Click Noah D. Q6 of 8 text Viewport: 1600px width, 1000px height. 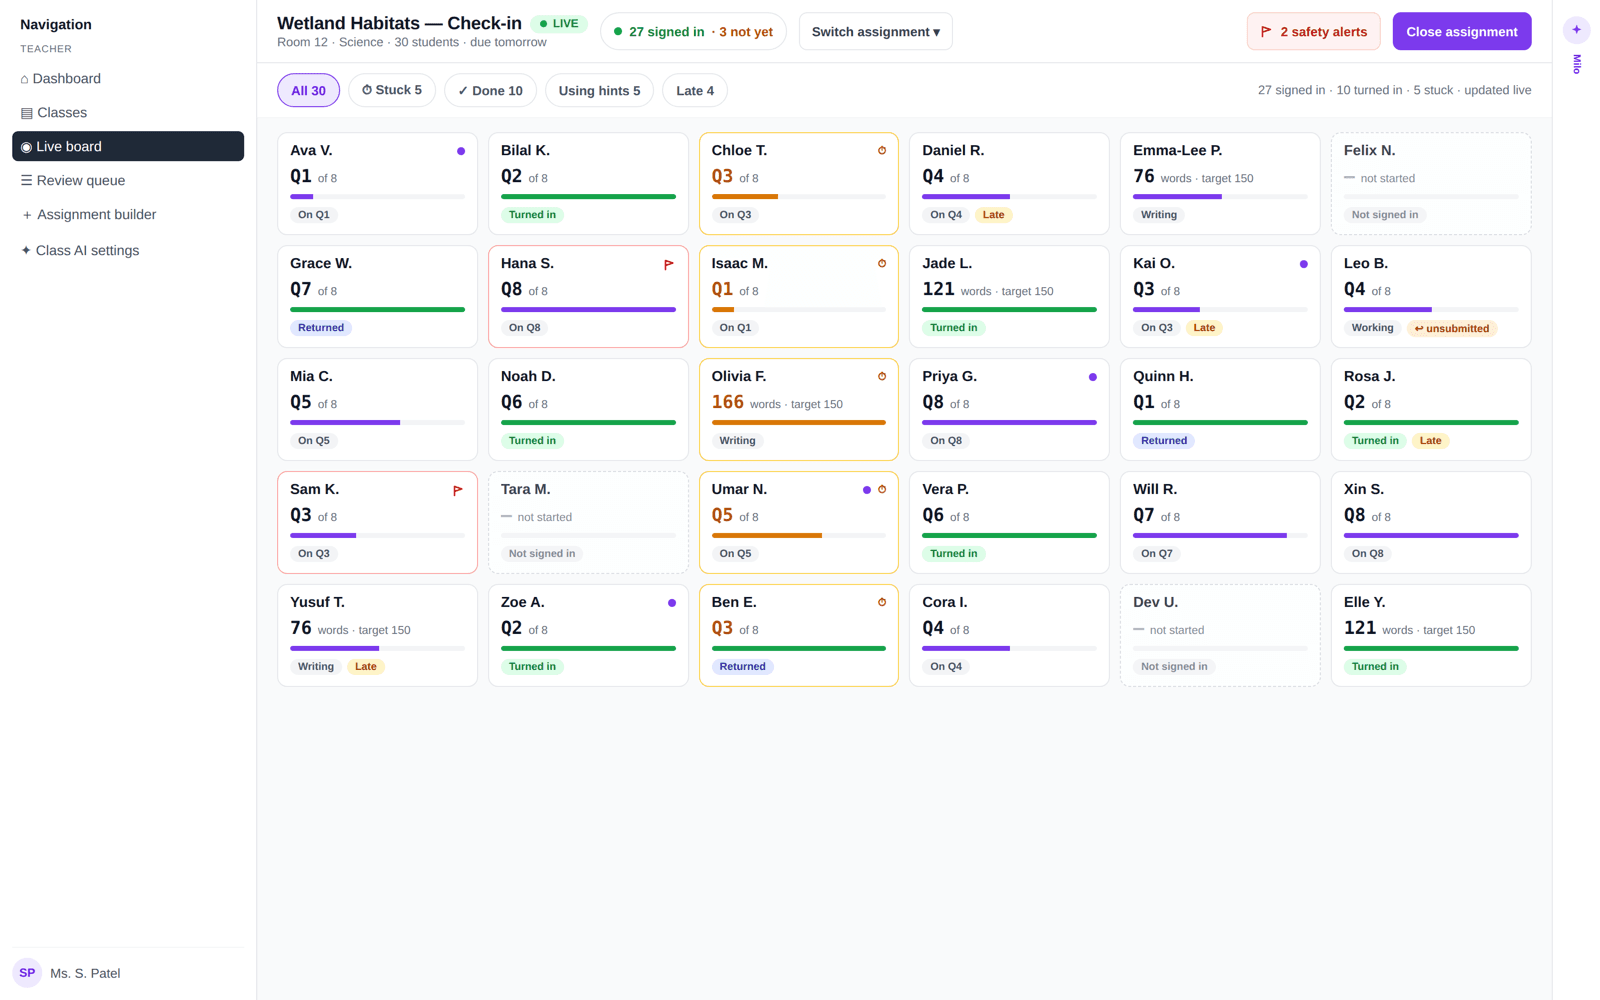click(524, 403)
